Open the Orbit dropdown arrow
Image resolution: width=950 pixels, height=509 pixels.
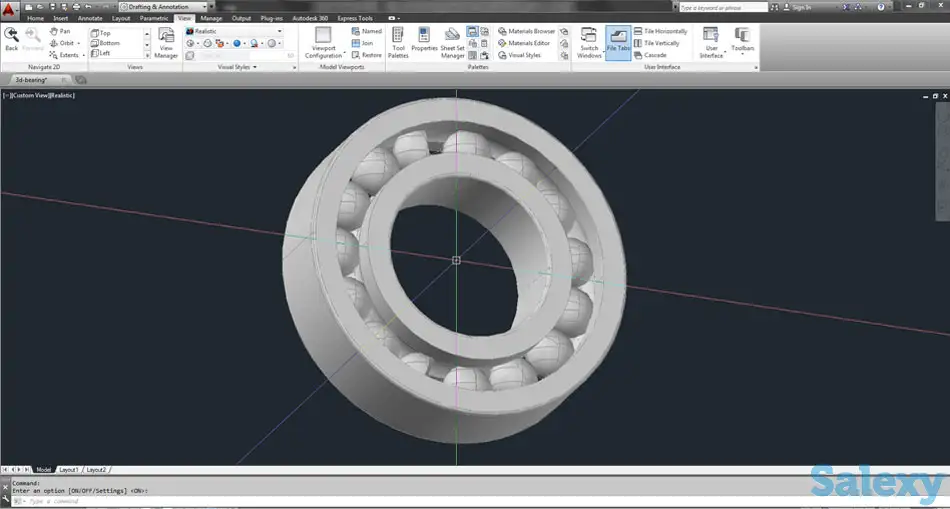78,43
